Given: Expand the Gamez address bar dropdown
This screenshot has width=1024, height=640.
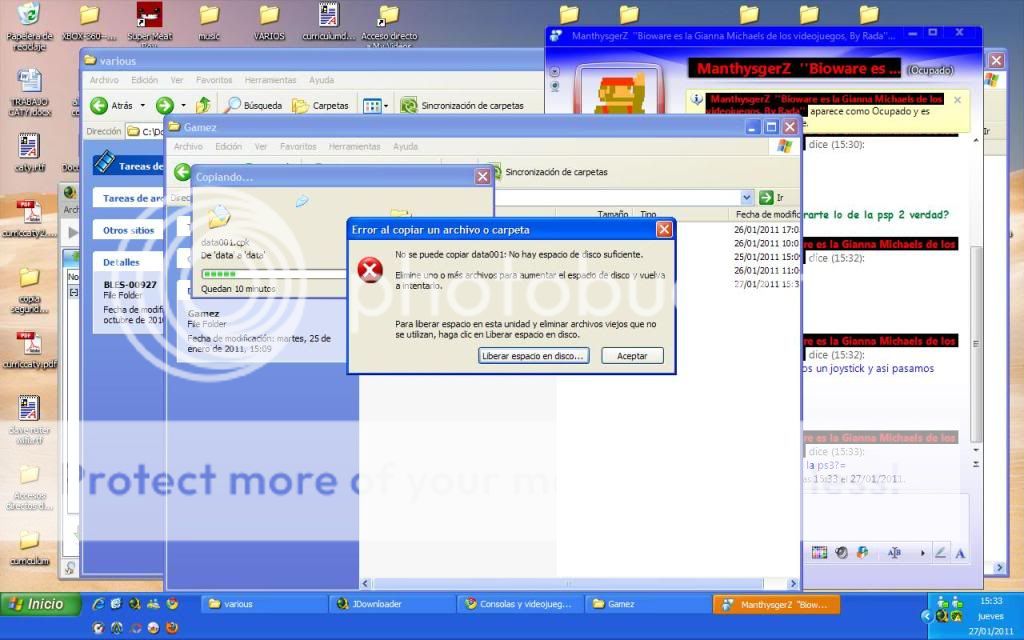Looking at the screenshot, I should 746,197.
